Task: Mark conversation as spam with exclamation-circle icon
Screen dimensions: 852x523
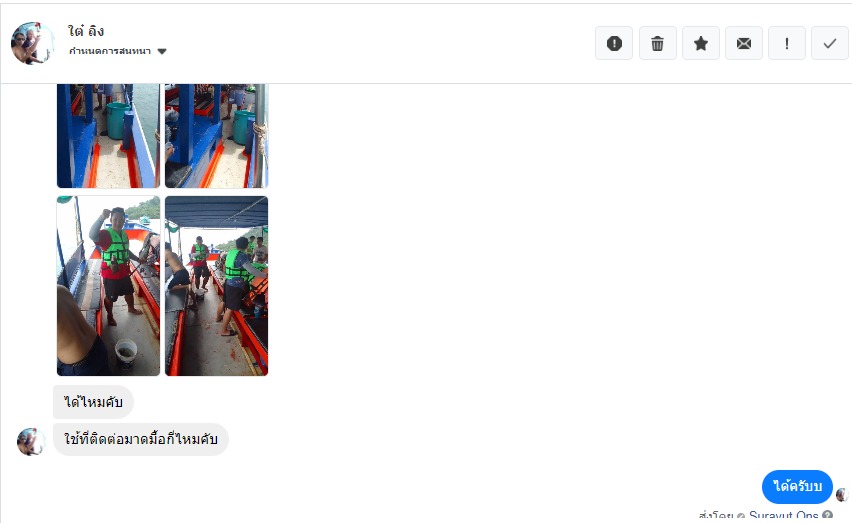Action: pos(614,43)
